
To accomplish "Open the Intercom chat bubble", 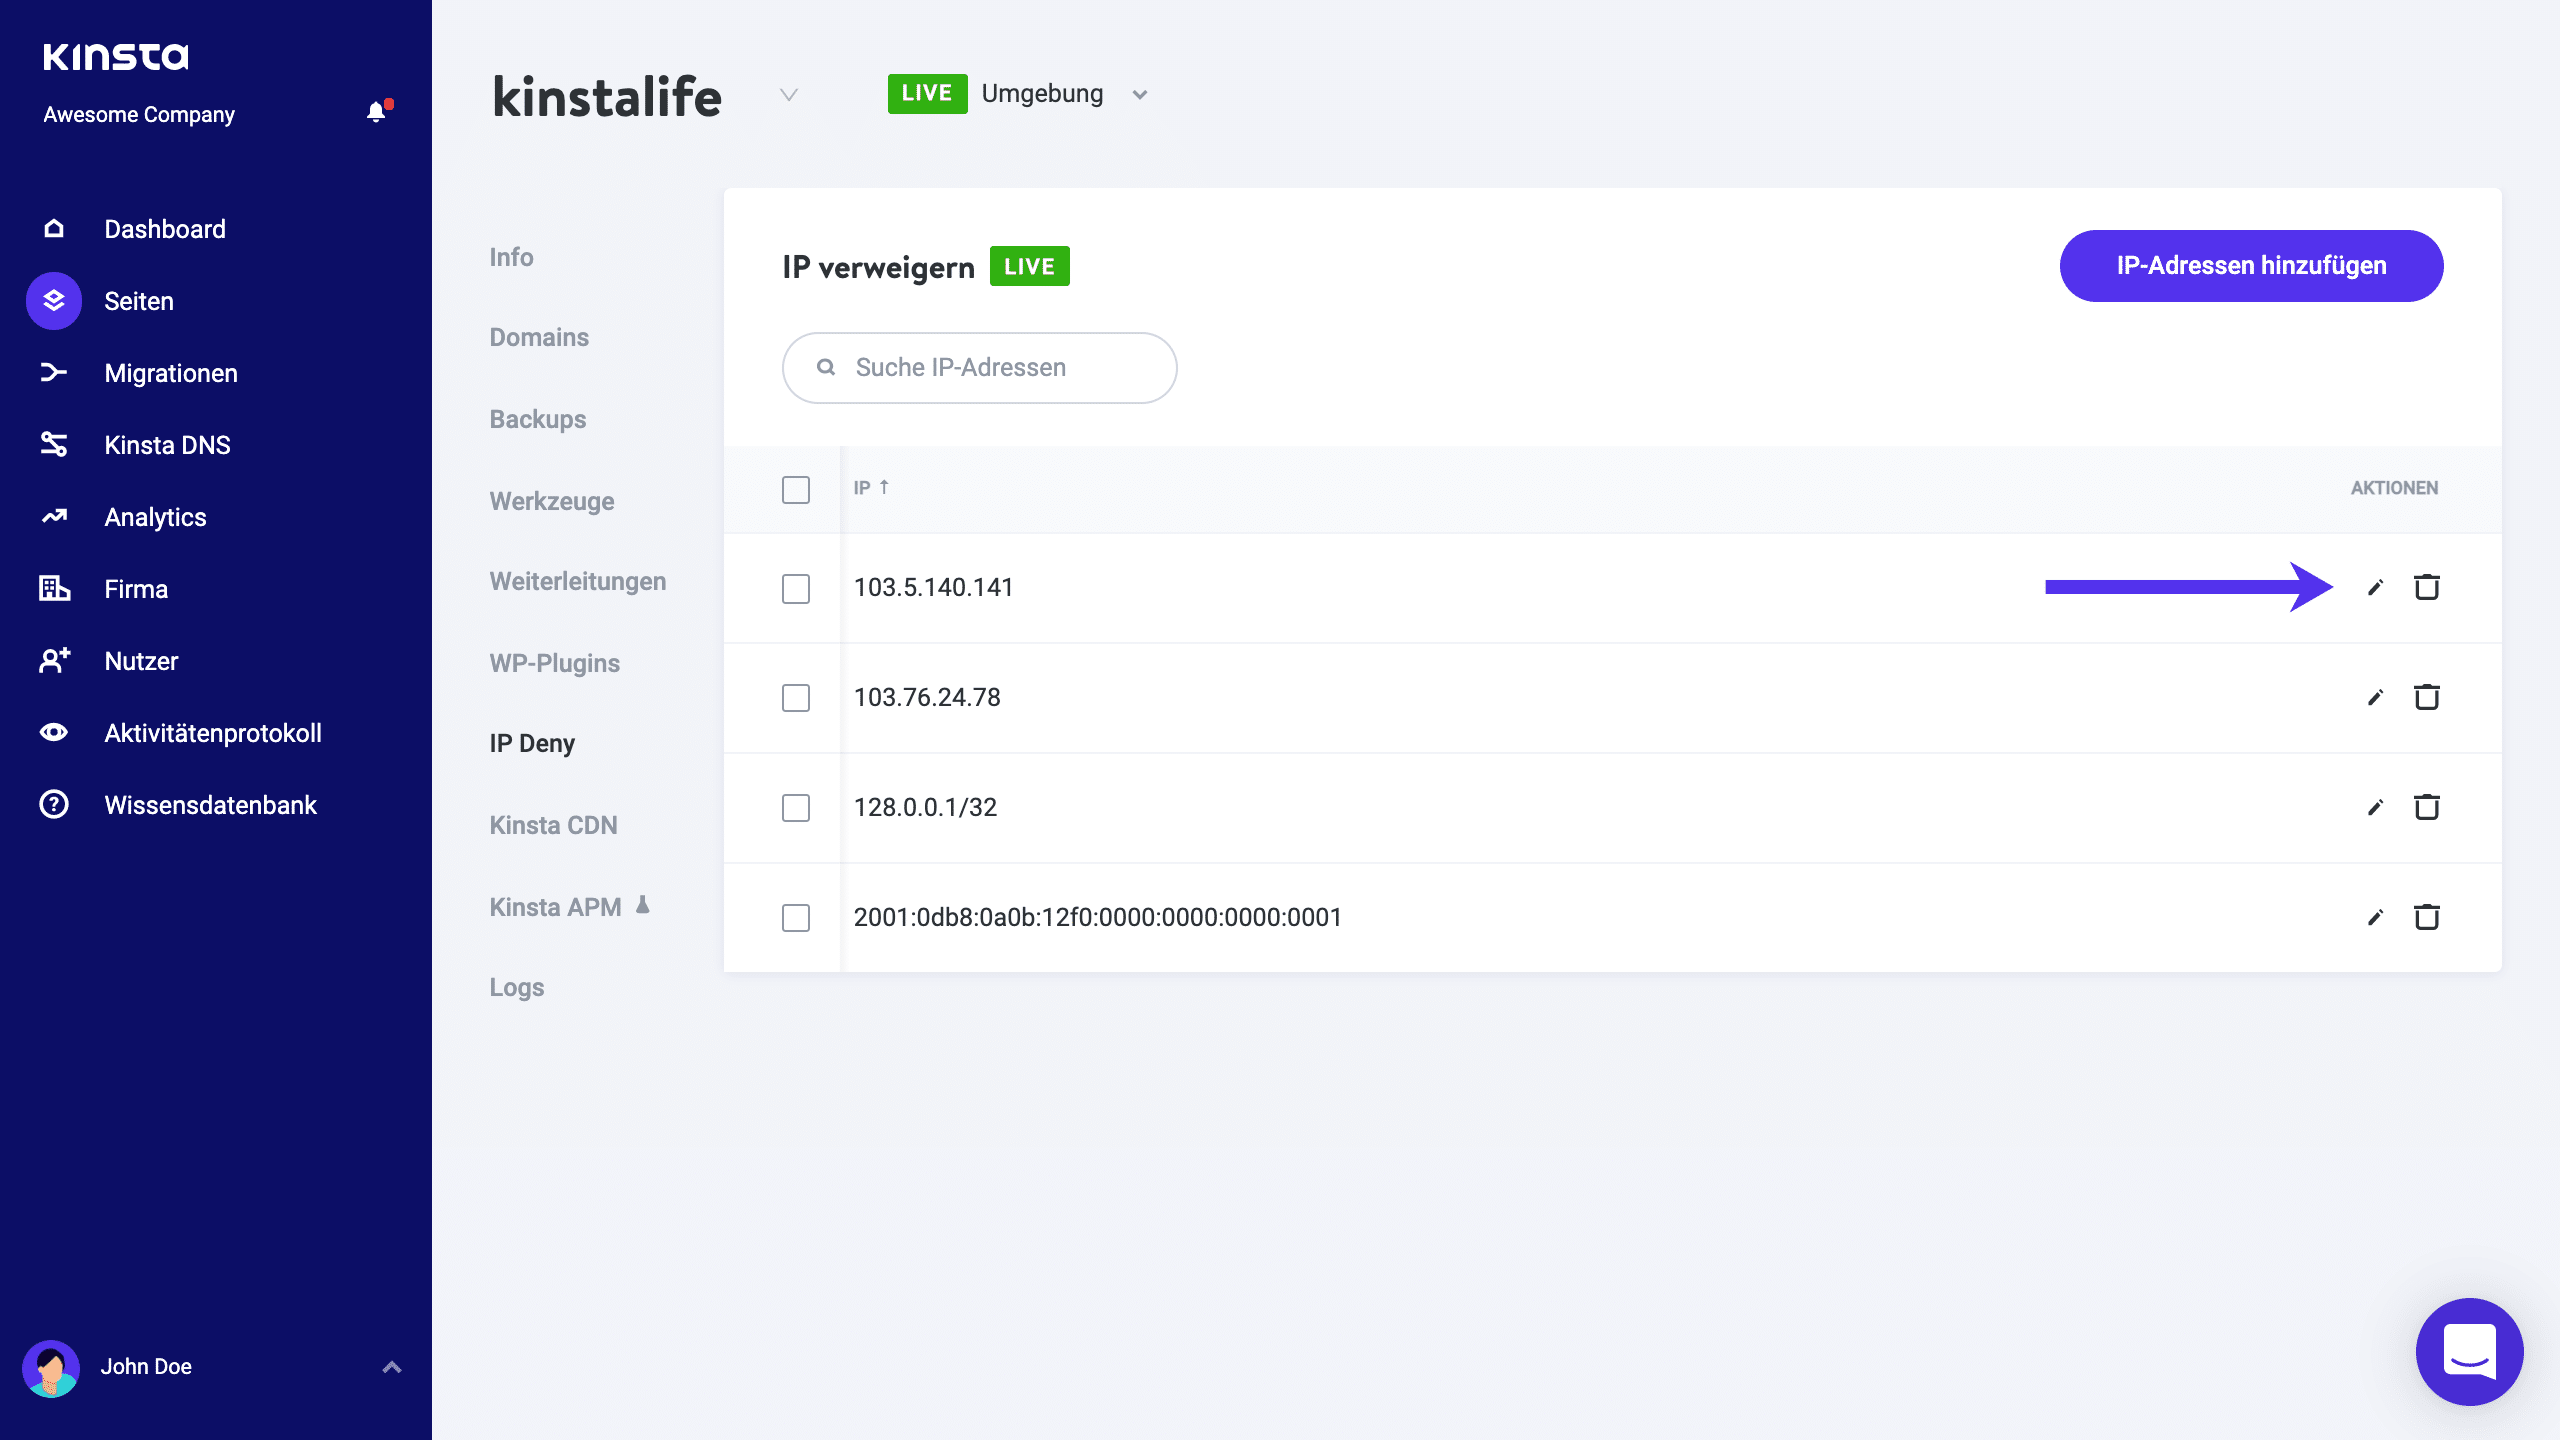I will pos(2469,1352).
